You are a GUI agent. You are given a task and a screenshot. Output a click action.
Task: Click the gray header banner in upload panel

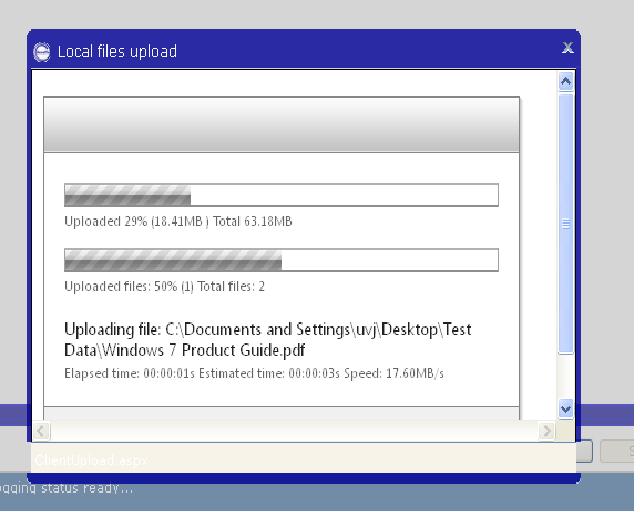(x=281, y=125)
